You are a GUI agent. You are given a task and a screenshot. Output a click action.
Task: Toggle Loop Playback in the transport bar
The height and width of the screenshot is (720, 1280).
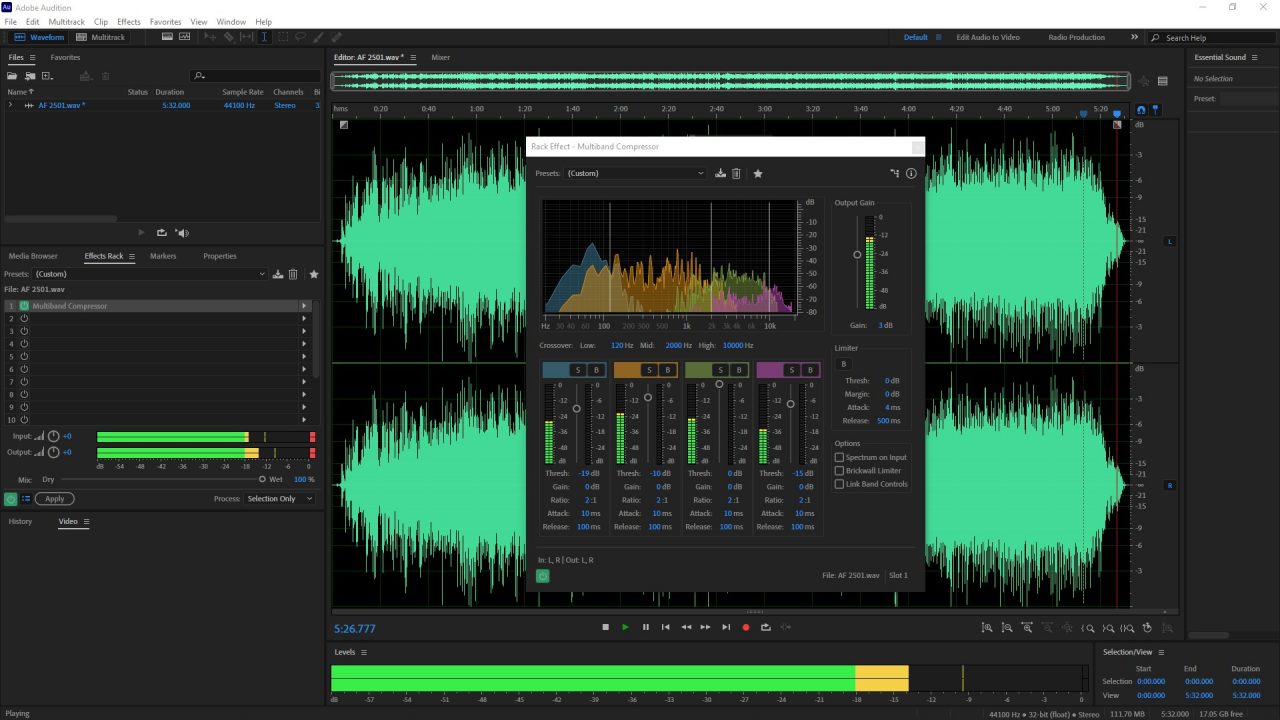click(x=765, y=627)
